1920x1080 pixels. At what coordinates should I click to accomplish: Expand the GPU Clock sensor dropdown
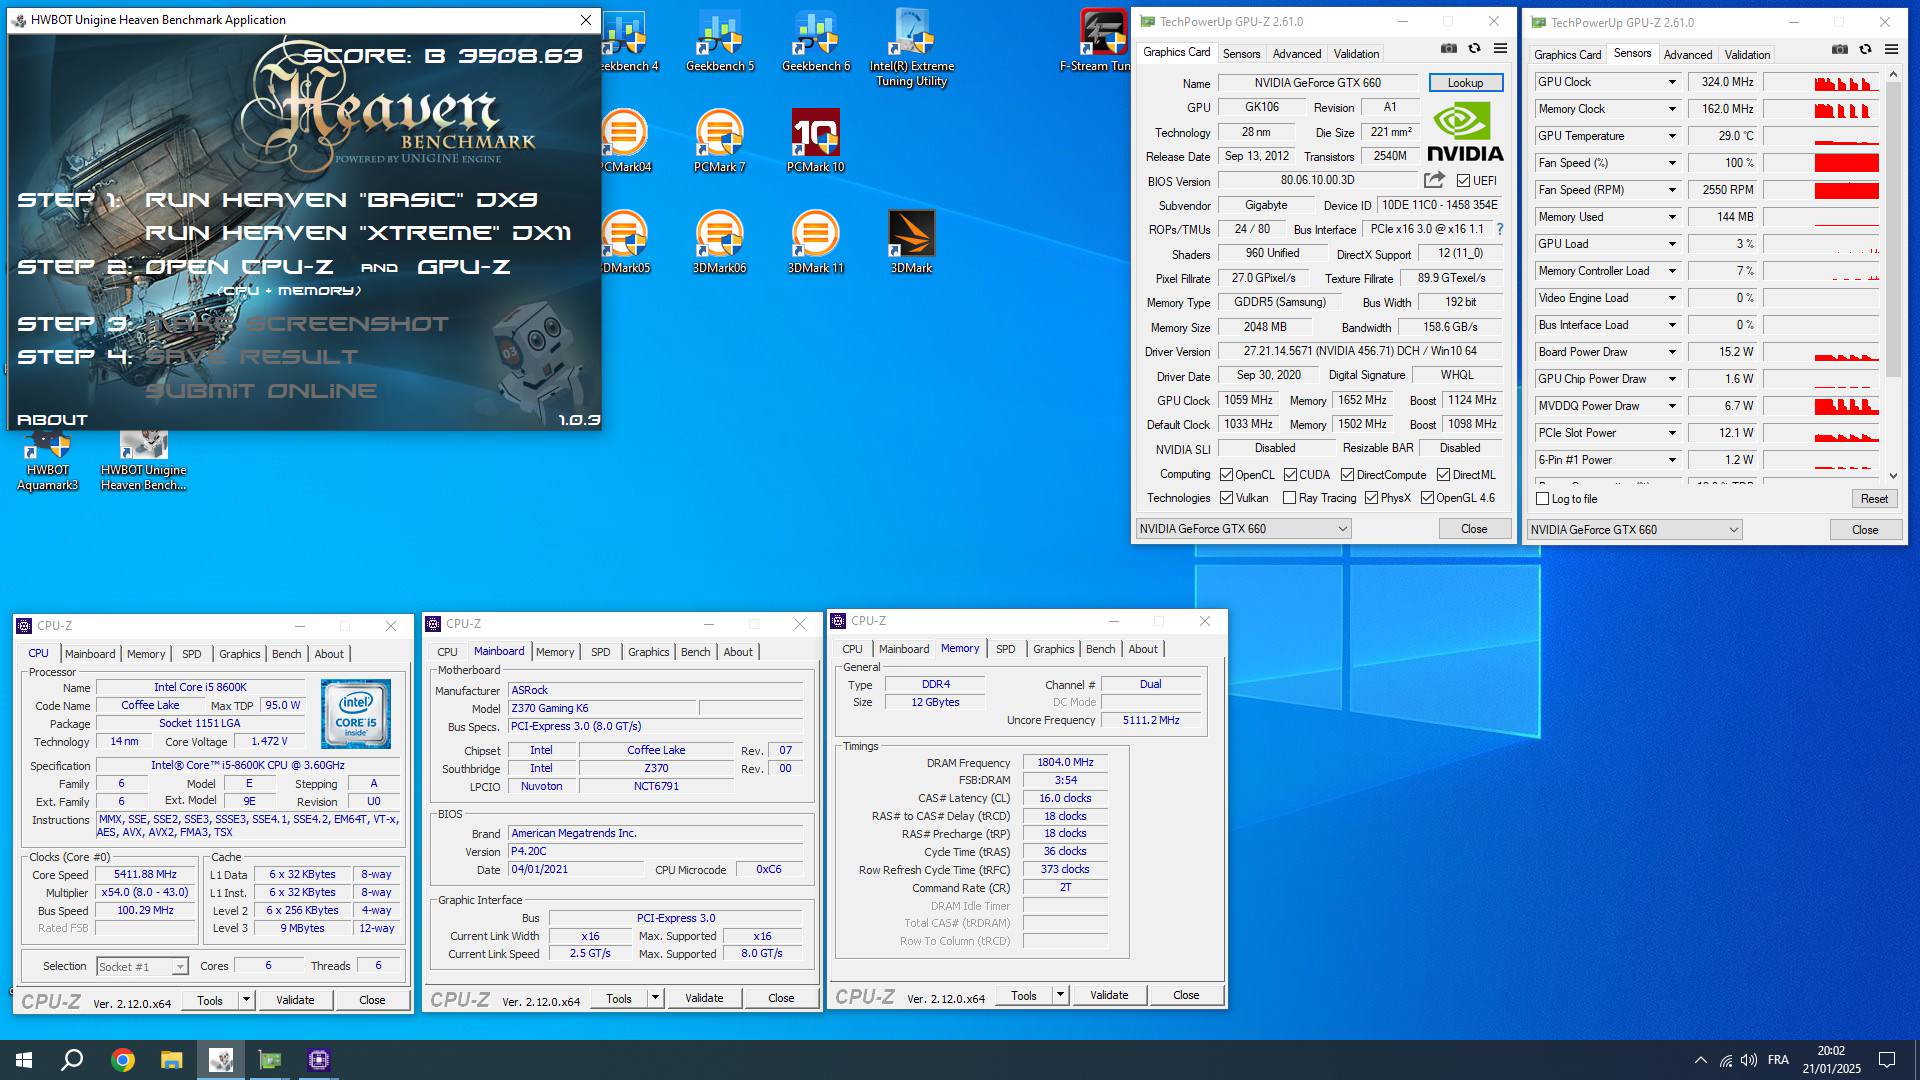click(x=1671, y=82)
